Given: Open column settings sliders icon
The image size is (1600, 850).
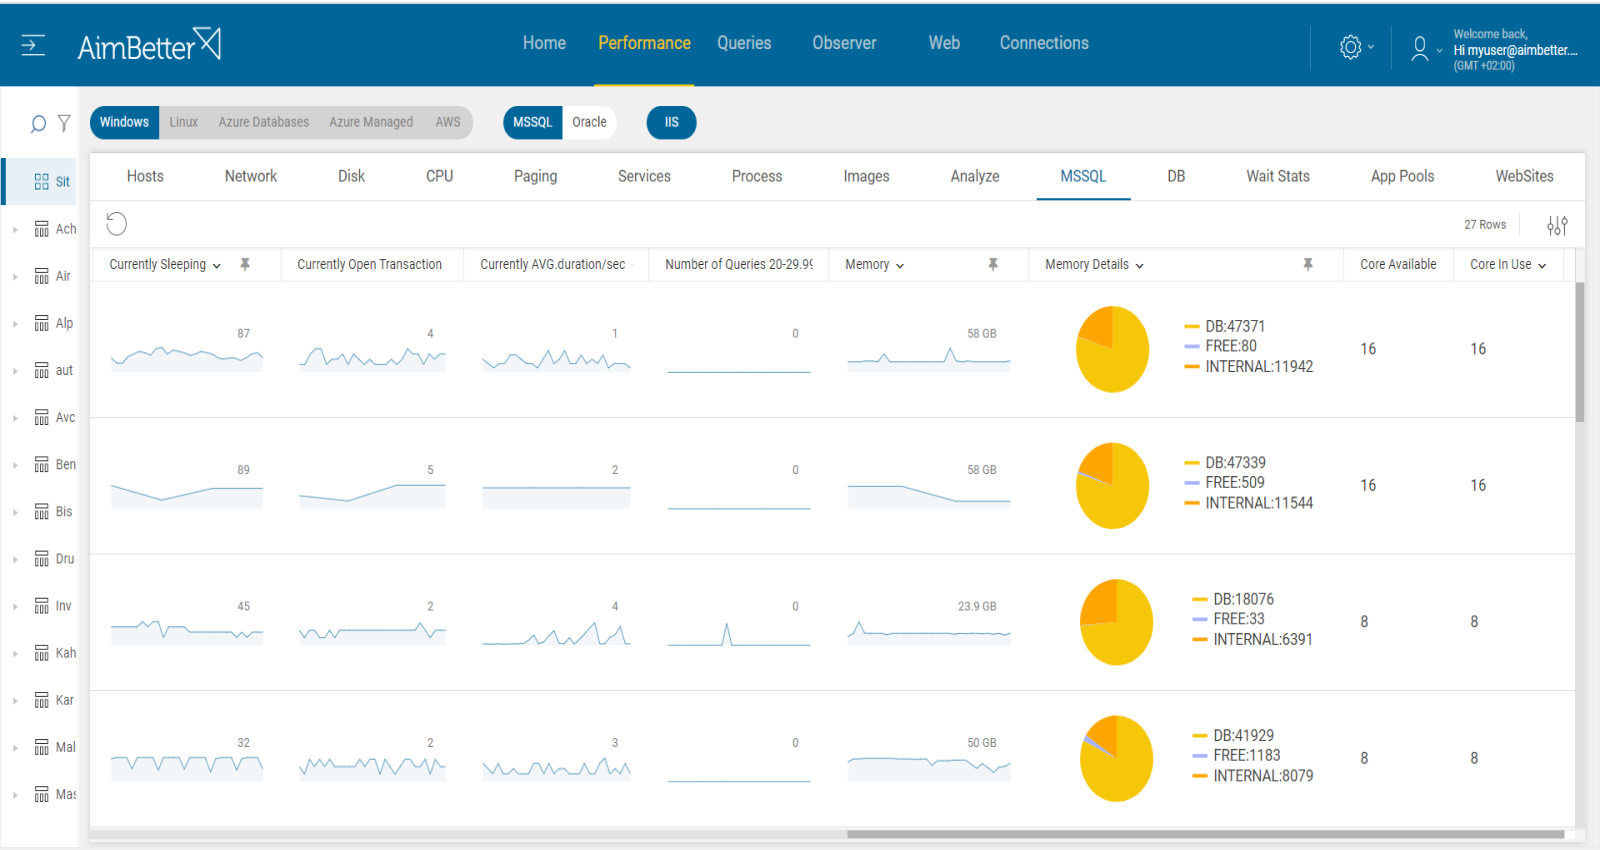Looking at the screenshot, I should pos(1557,225).
